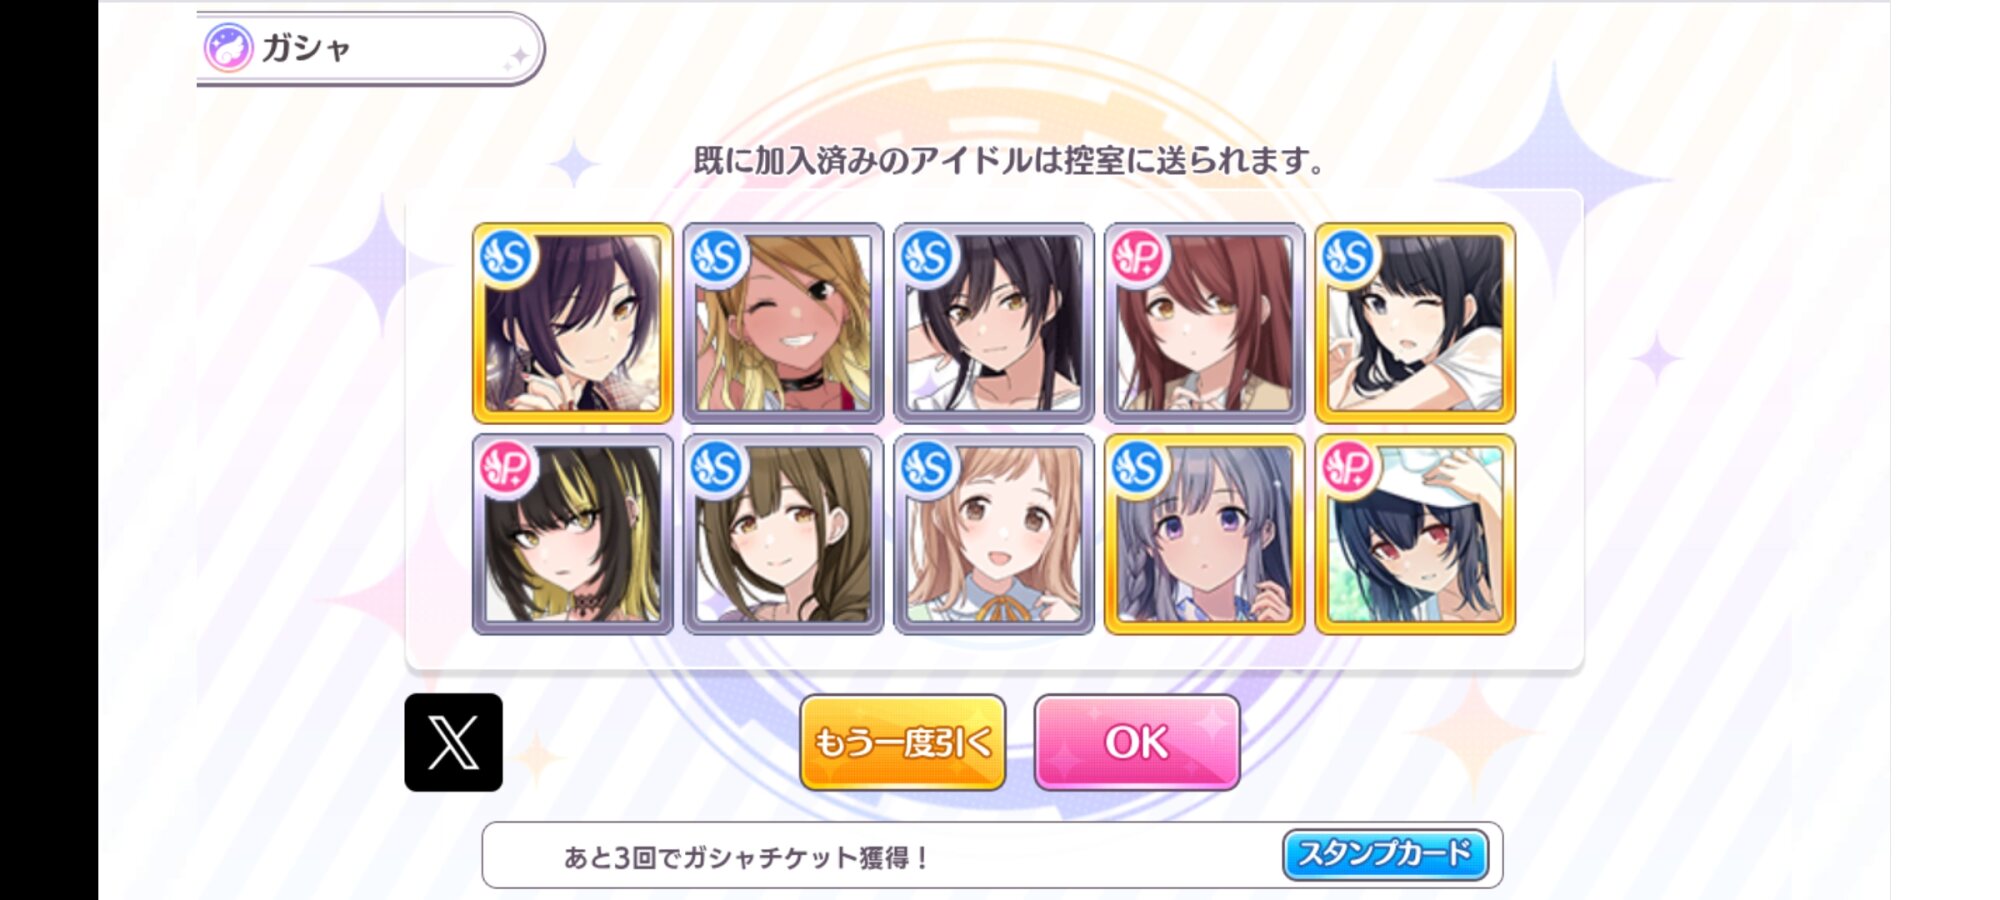This screenshot has width=2000, height=900.
Task: Tap the P badge on the red-haired idol card
Action: click(x=1138, y=257)
